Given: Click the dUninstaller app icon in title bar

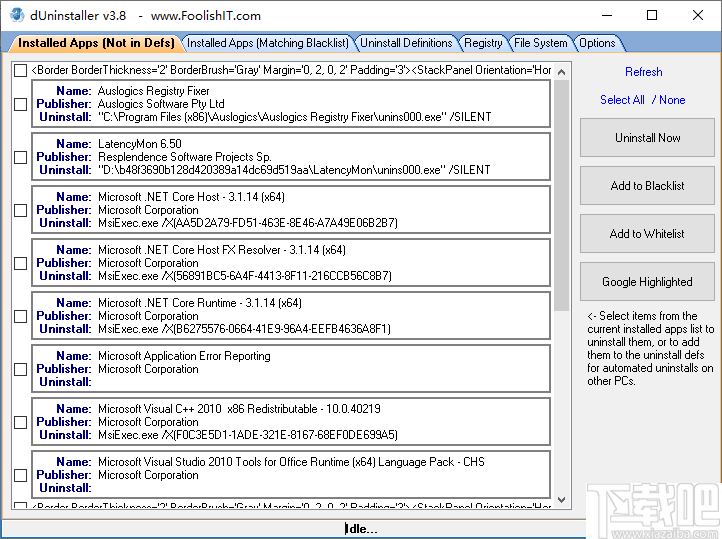Looking at the screenshot, I should (x=17, y=15).
